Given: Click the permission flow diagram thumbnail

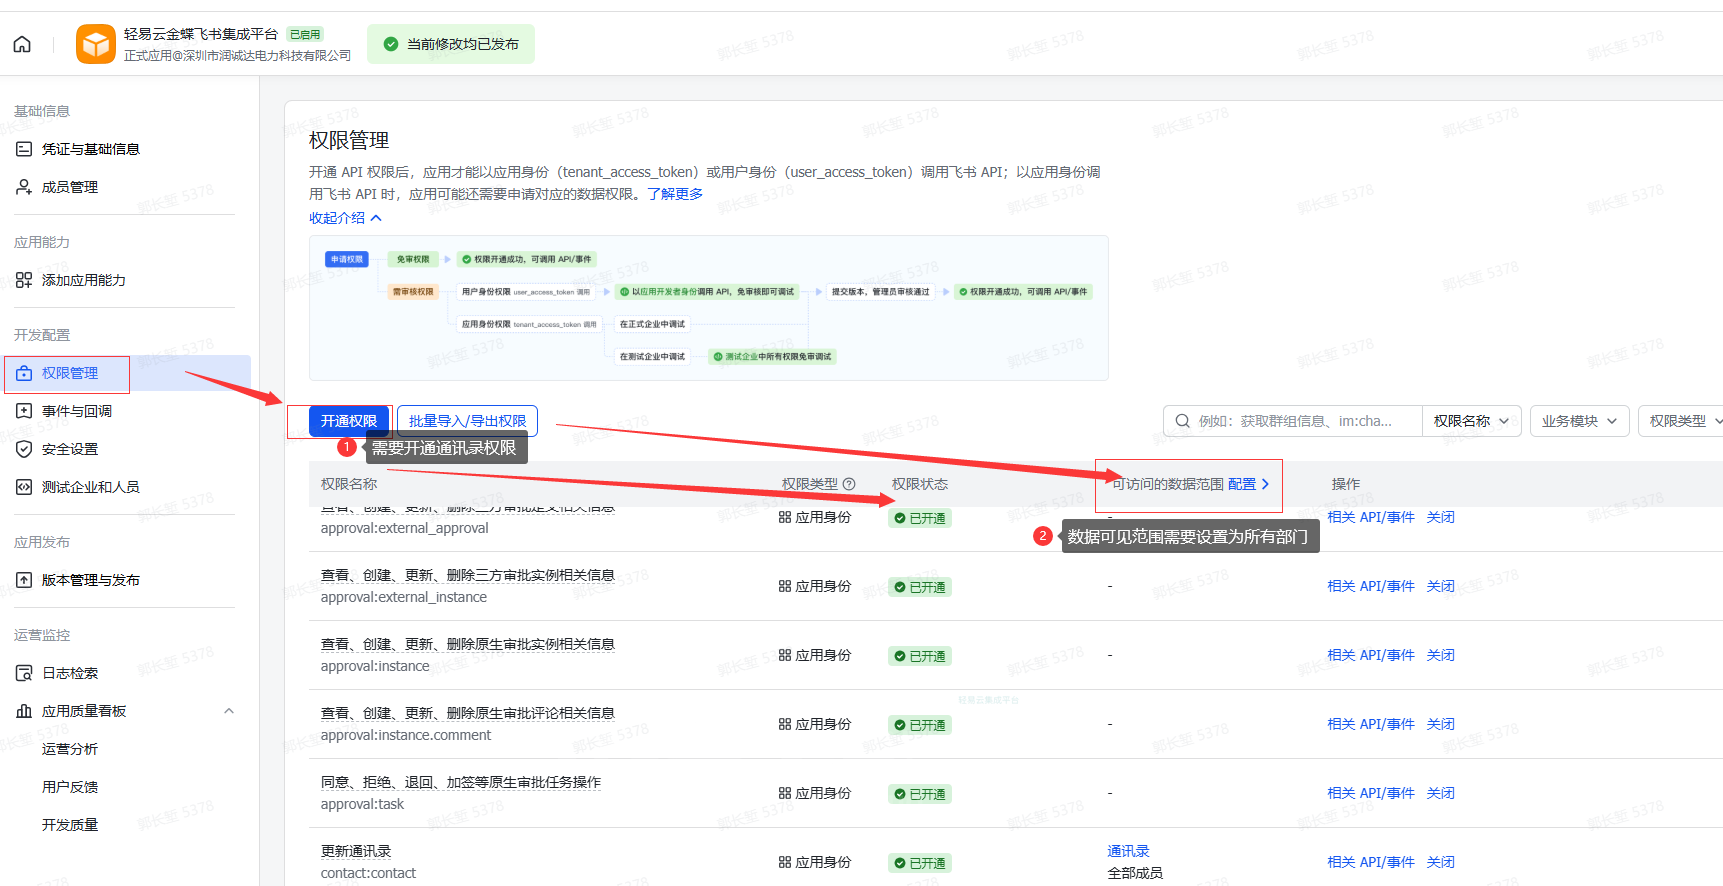Looking at the screenshot, I should pyautogui.click(x=708, y=308).
